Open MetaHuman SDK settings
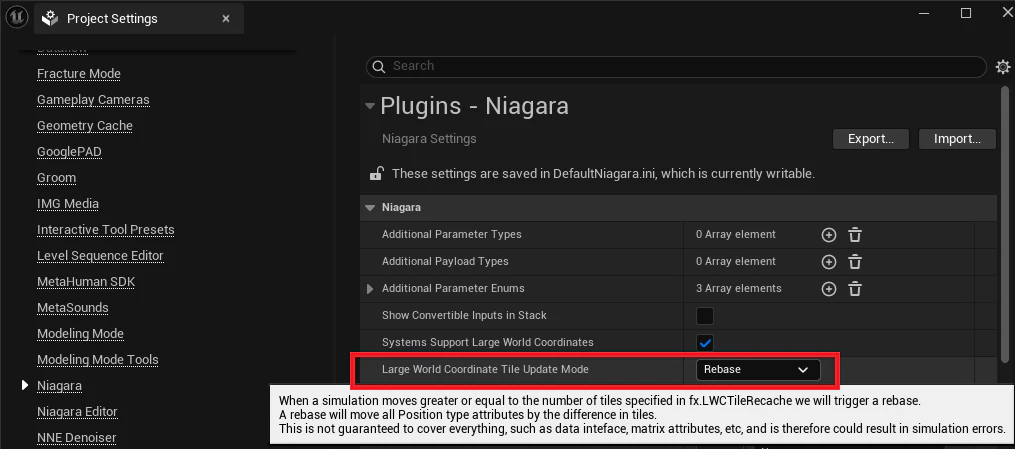Image resolution: width=1015 pixels, height=449 pixels. coord(86,281)
